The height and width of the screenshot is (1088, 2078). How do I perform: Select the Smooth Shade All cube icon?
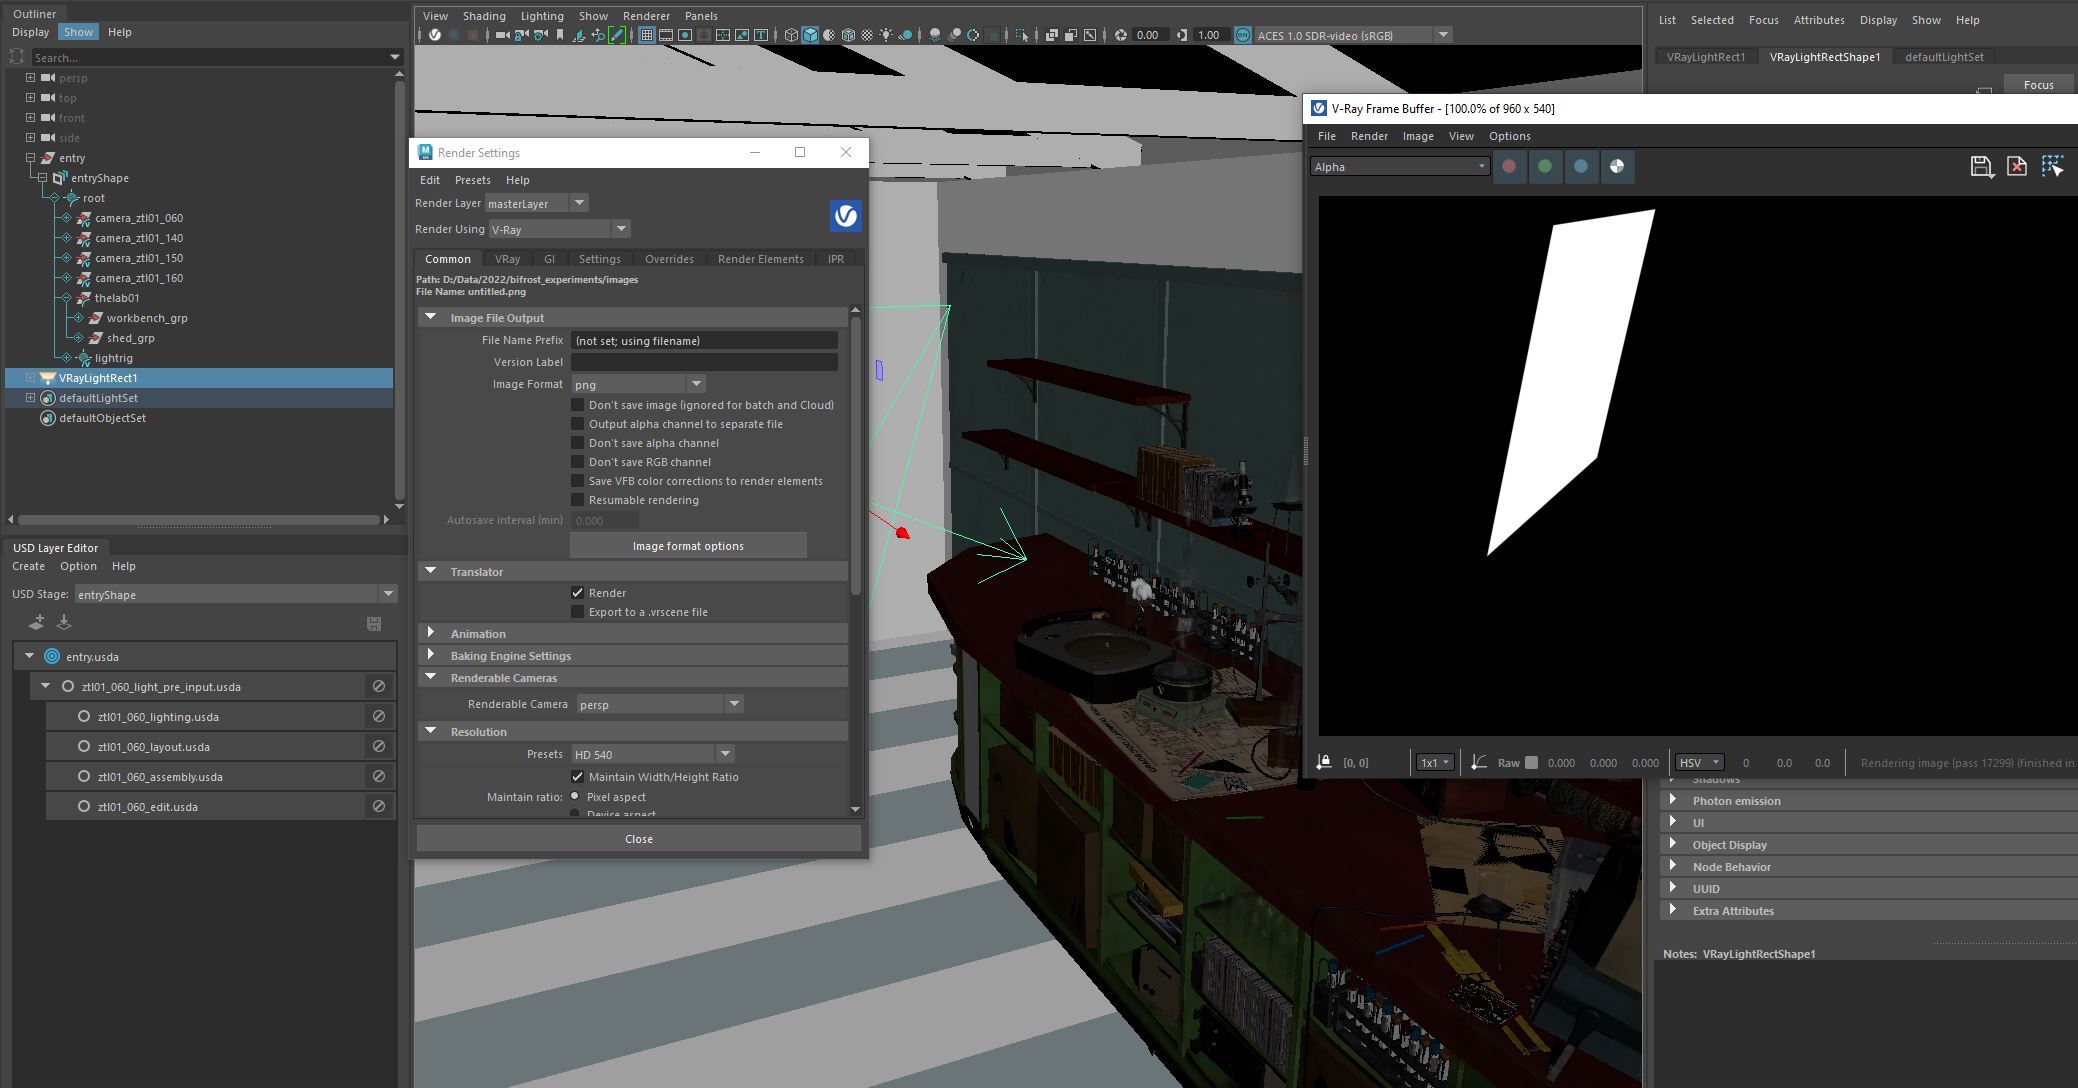810,35
